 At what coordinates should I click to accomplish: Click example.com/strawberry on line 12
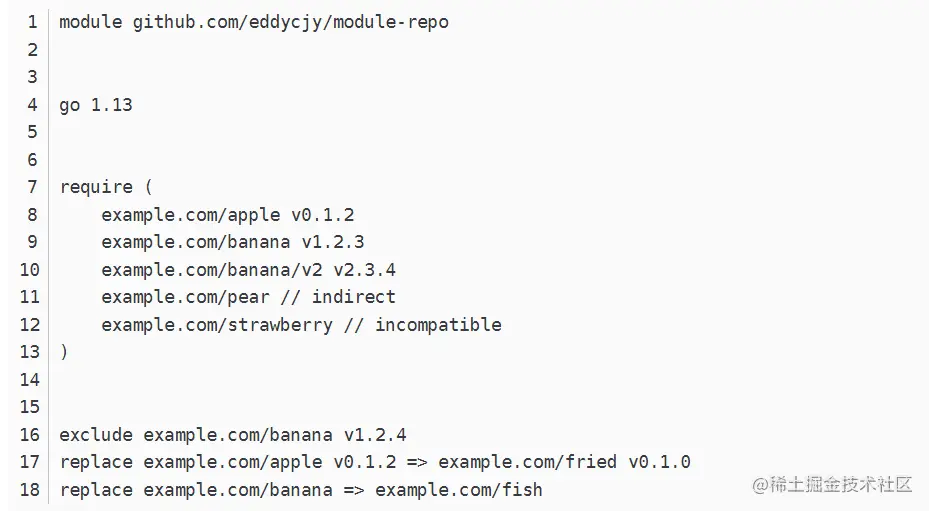coord(217,325)
